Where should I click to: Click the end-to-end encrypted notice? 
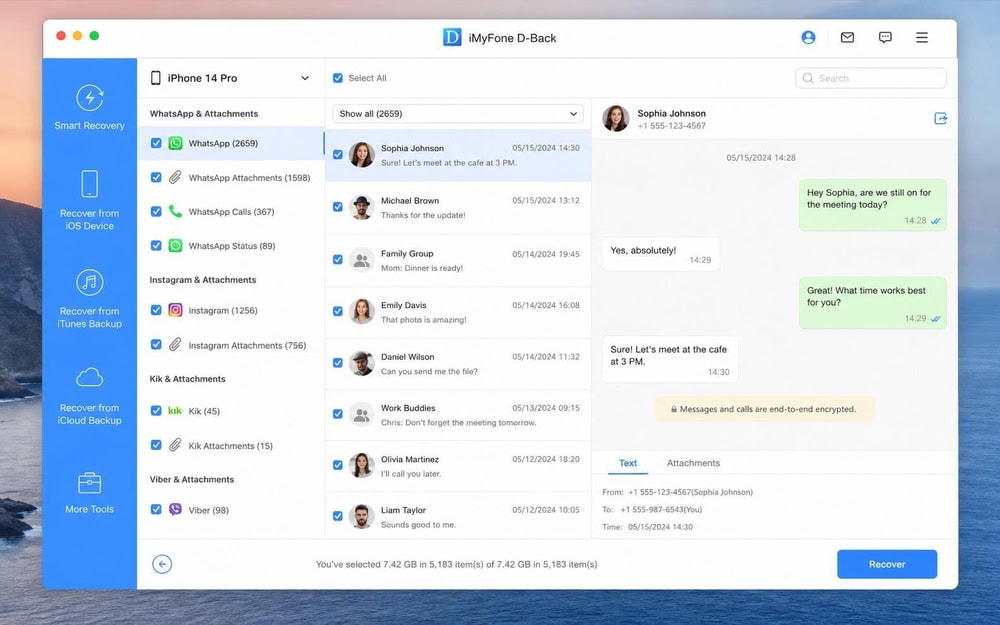point(764,409)
